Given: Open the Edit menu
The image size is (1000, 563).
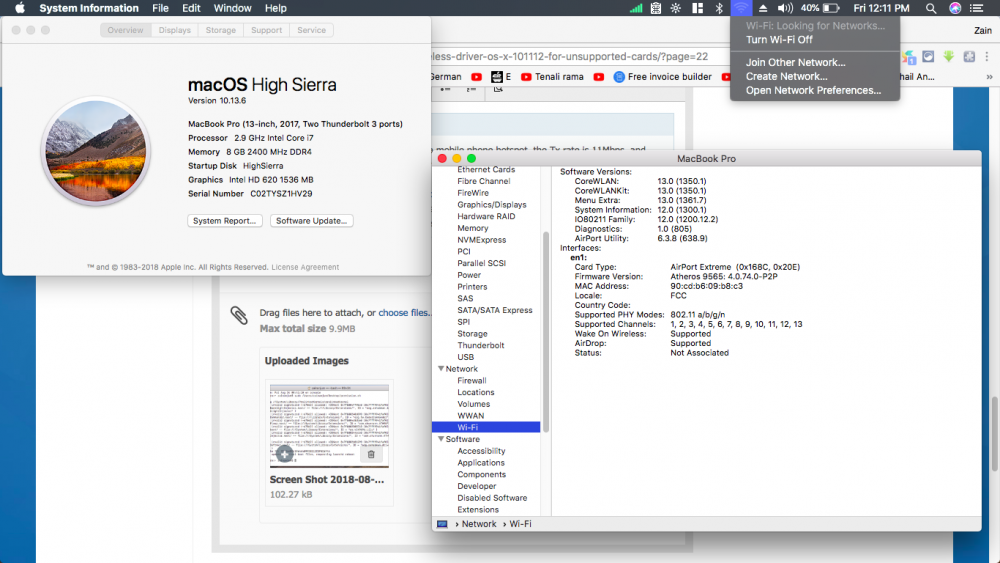Looking at the screenshot, I should [191, 8].
